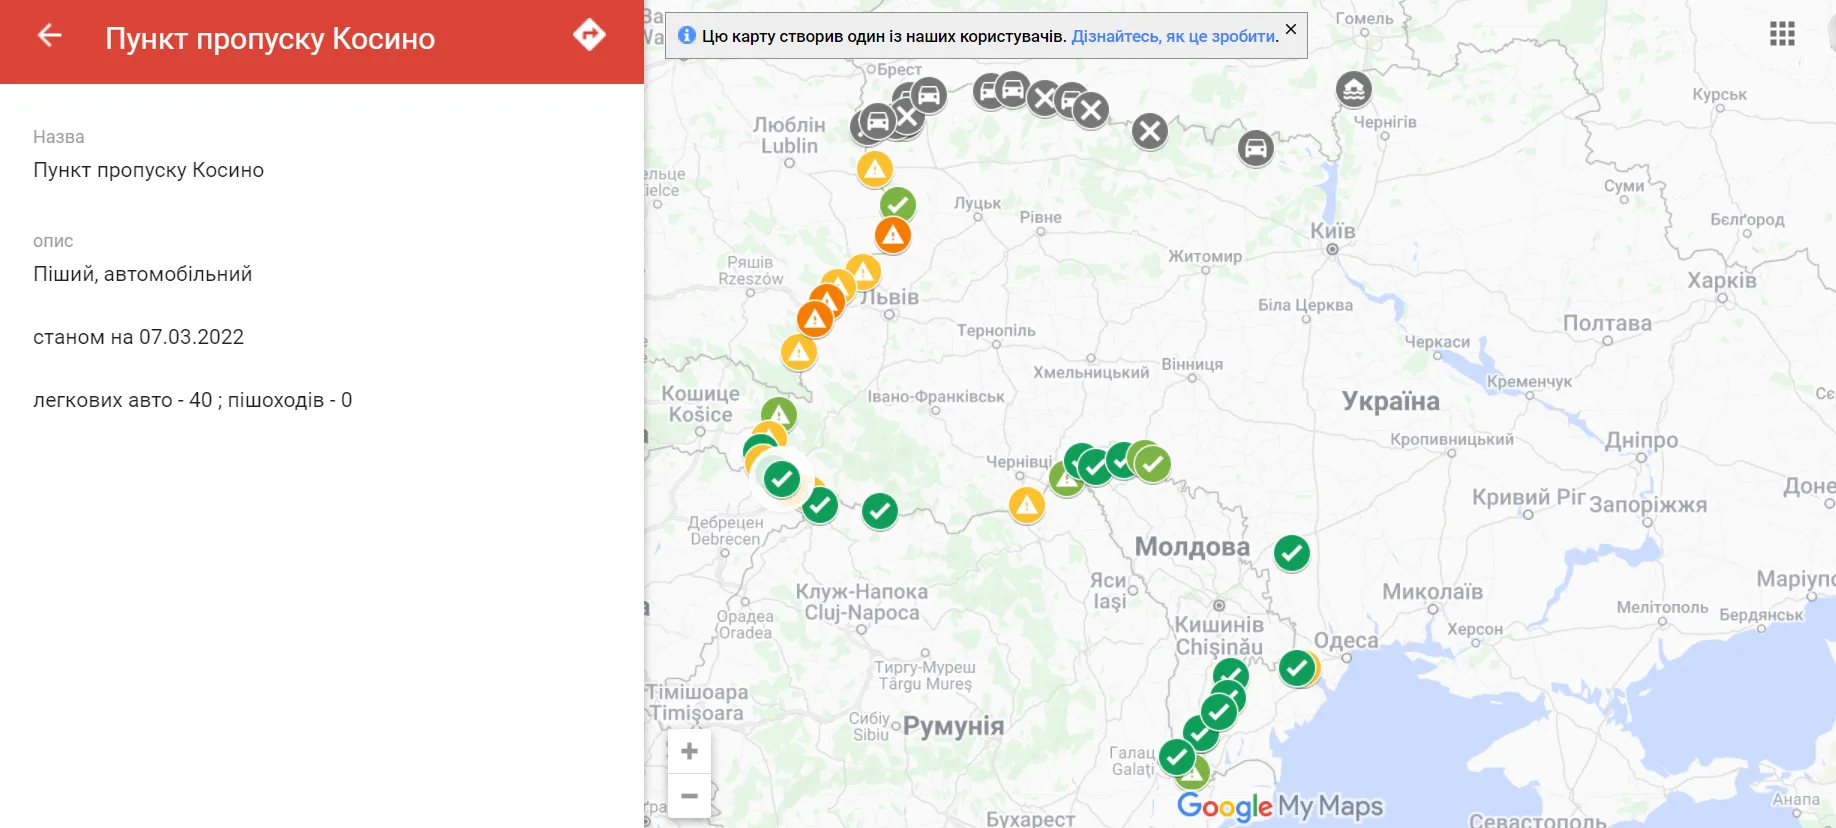Click the Житомир city label
The height and width of the screenshot is (828, 1836).
click(1205, 256)
